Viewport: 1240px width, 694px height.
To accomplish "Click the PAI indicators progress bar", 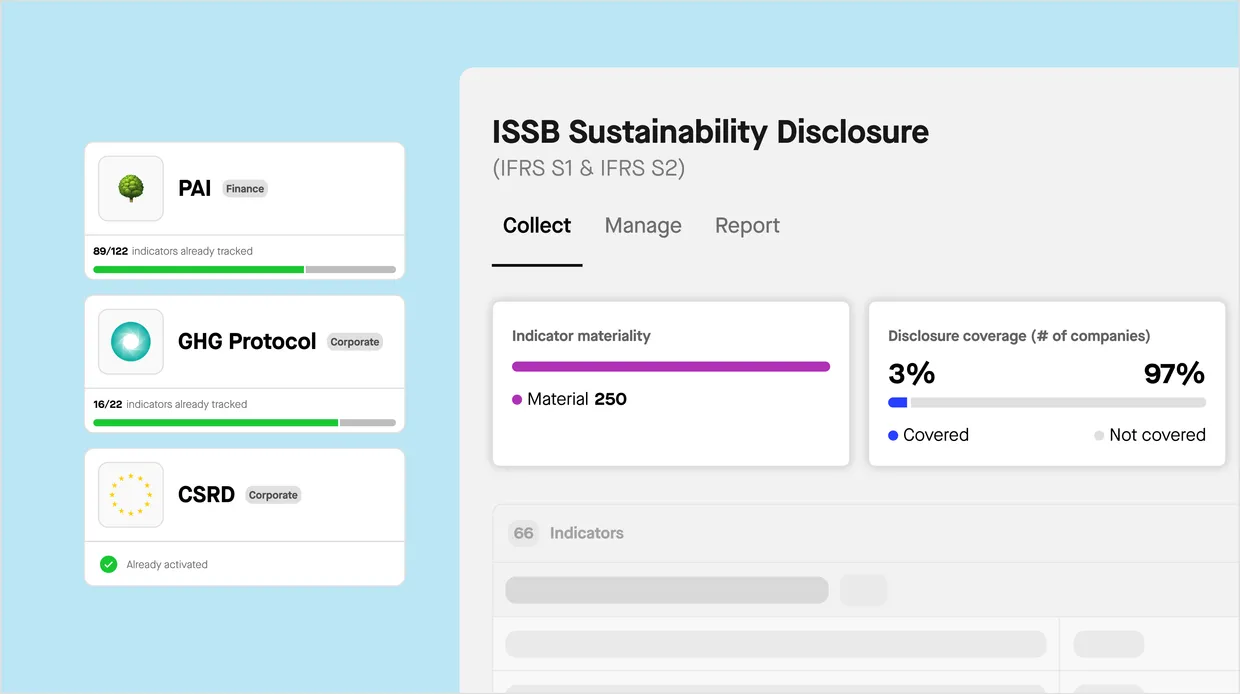I will click(x=244, y=269).
